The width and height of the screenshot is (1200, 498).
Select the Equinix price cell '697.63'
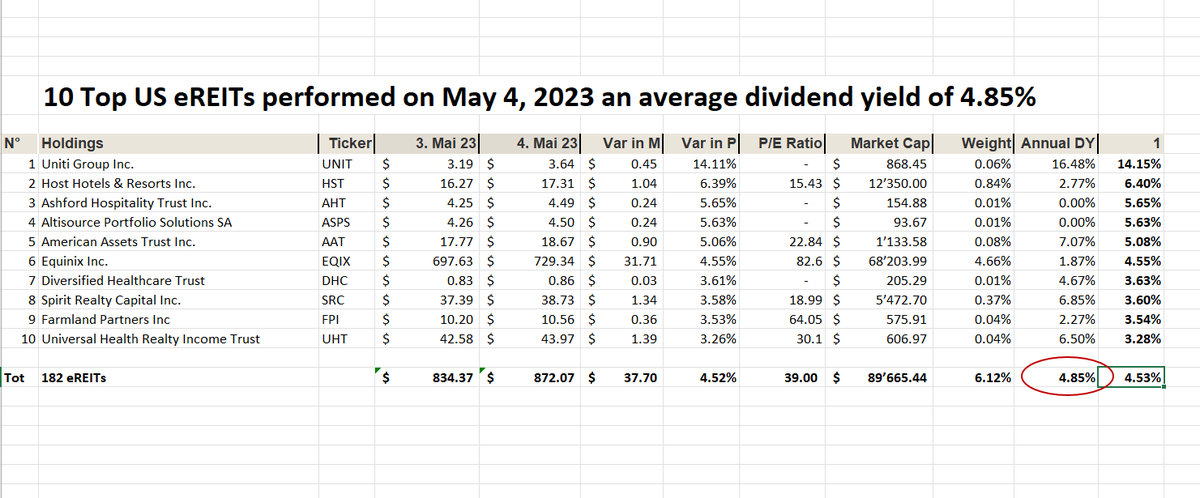point(429,261)
